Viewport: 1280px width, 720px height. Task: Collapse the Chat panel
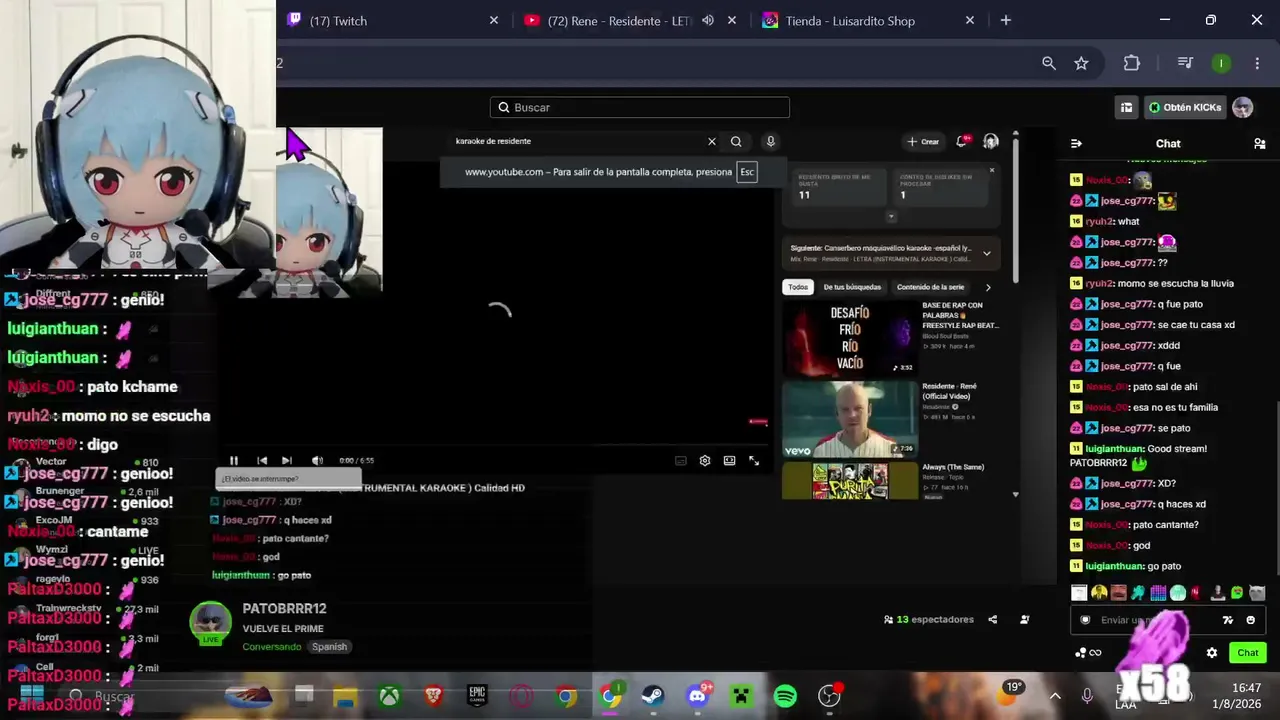pos(1076,143)
